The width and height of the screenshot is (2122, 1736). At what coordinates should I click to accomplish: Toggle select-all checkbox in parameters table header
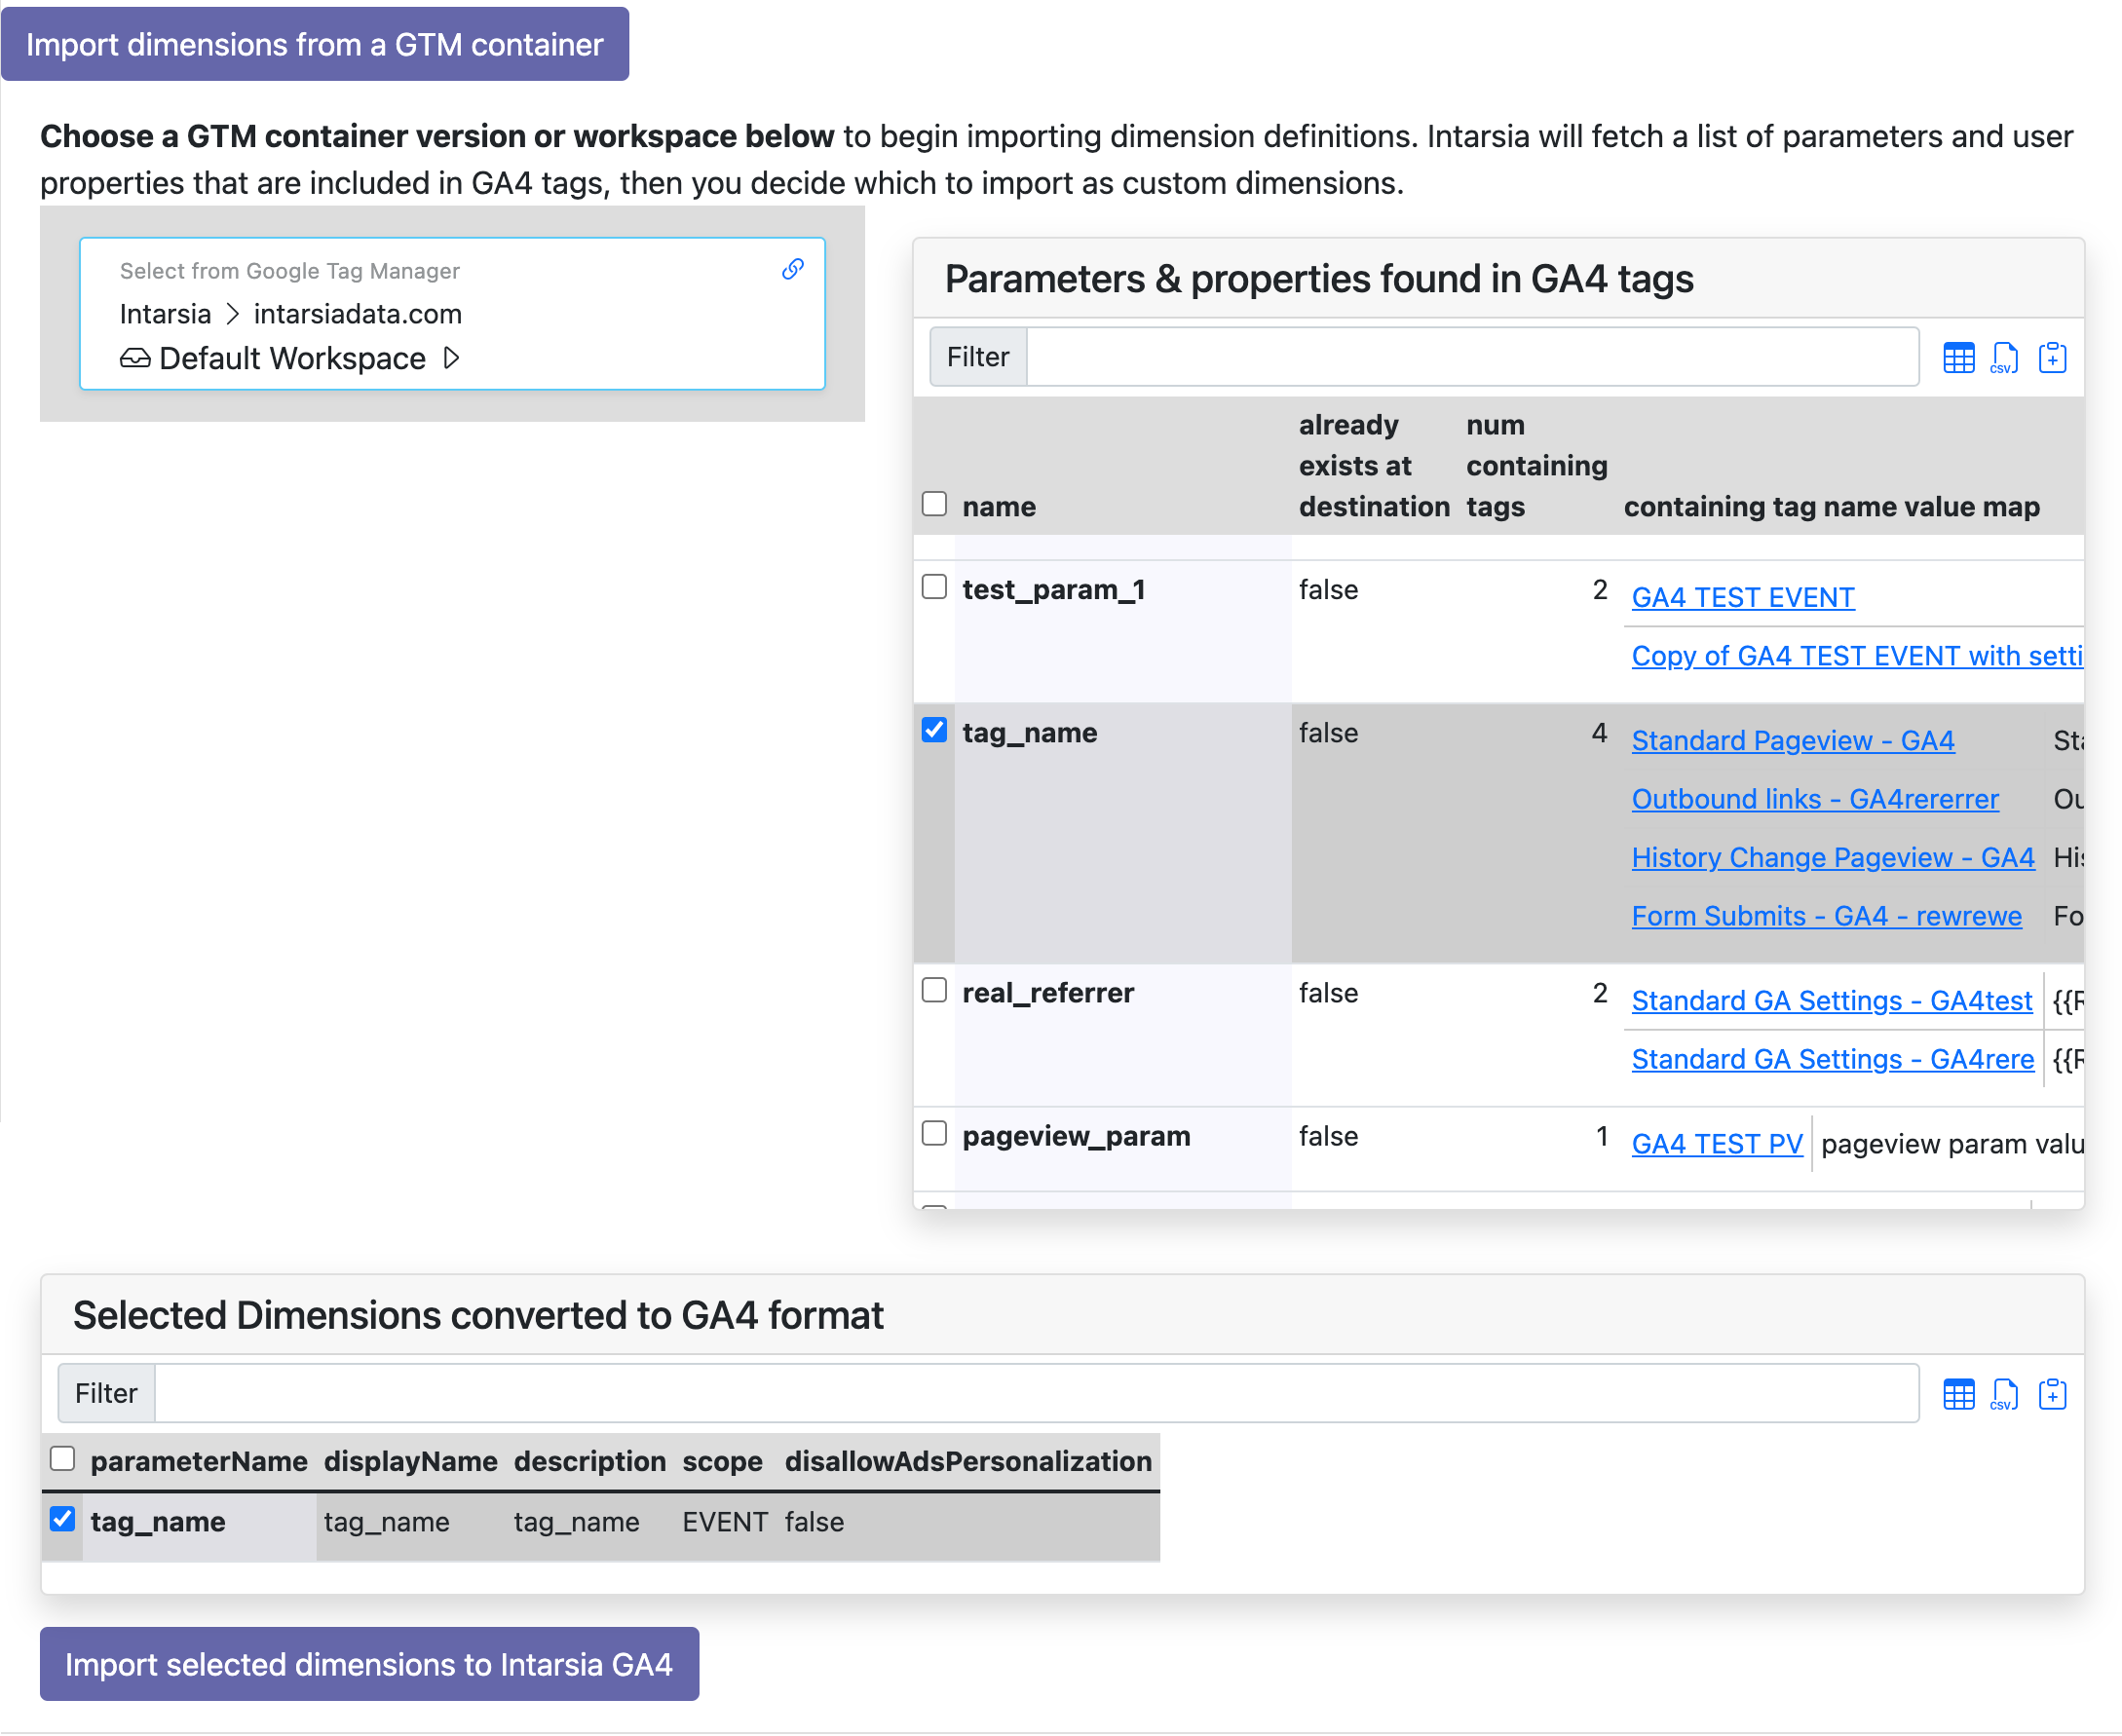click(x=934, y=504)
